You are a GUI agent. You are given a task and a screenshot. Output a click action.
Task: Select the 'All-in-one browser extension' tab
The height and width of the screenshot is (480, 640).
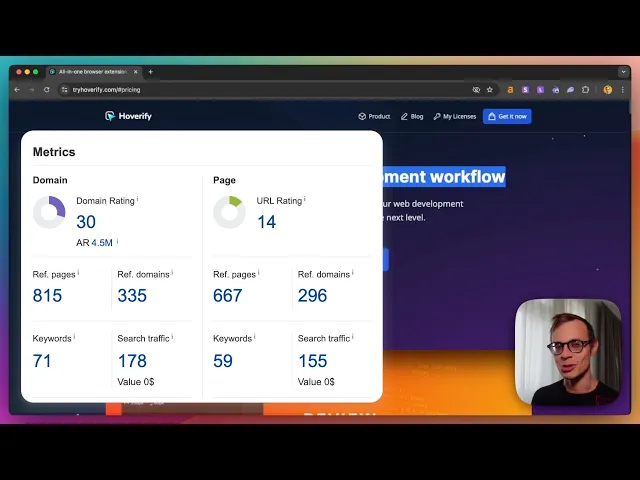pyautogui.click(x=93, y=72)
